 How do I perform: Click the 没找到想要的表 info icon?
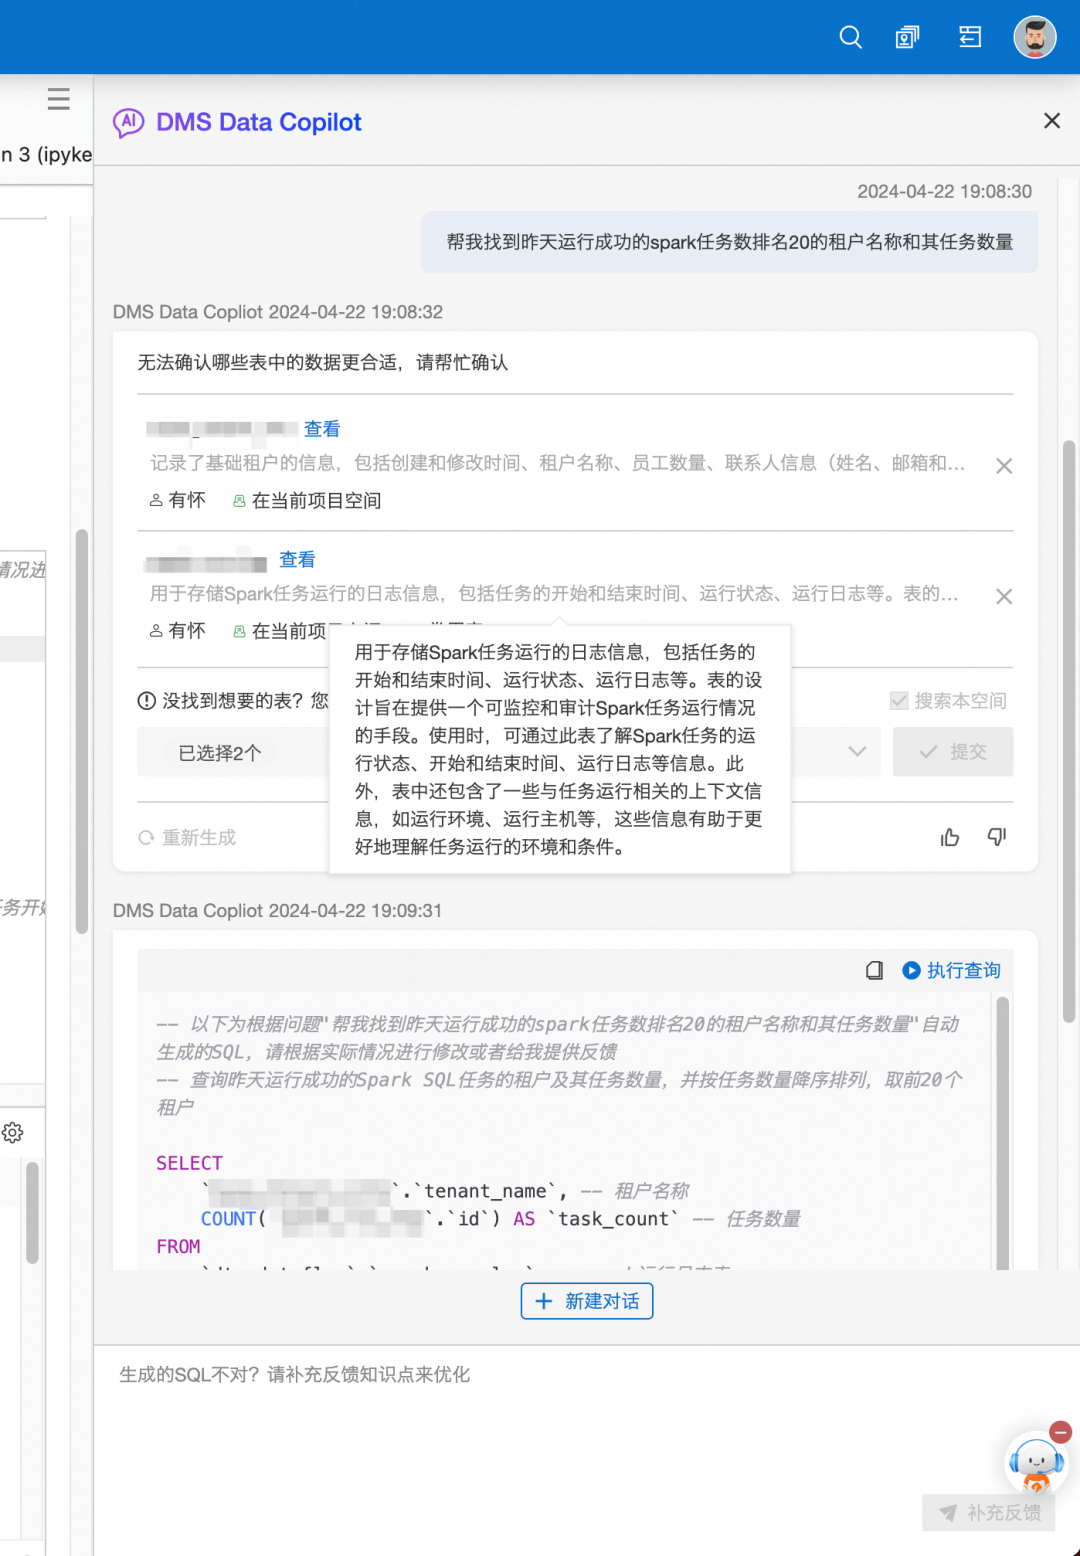coord(147,701)
